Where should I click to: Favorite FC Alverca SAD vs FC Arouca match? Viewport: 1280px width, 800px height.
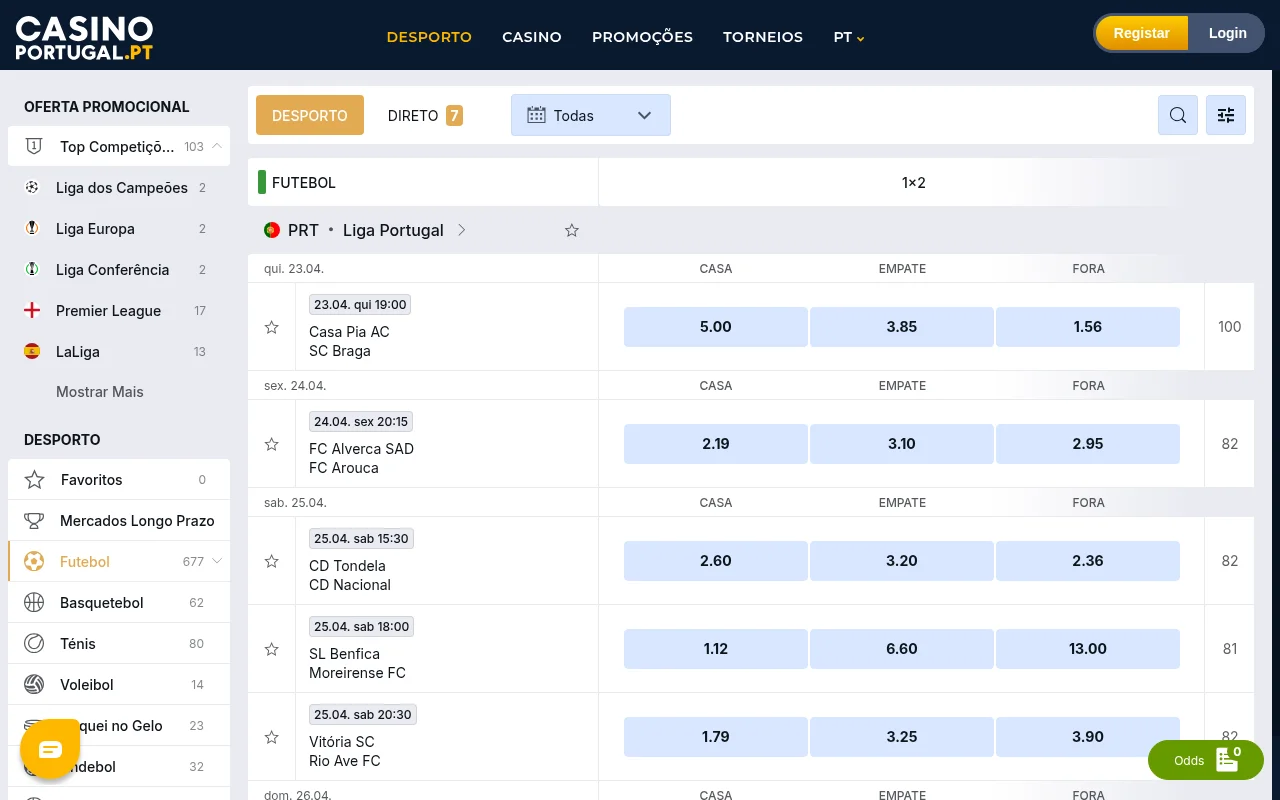click(271, 444)
